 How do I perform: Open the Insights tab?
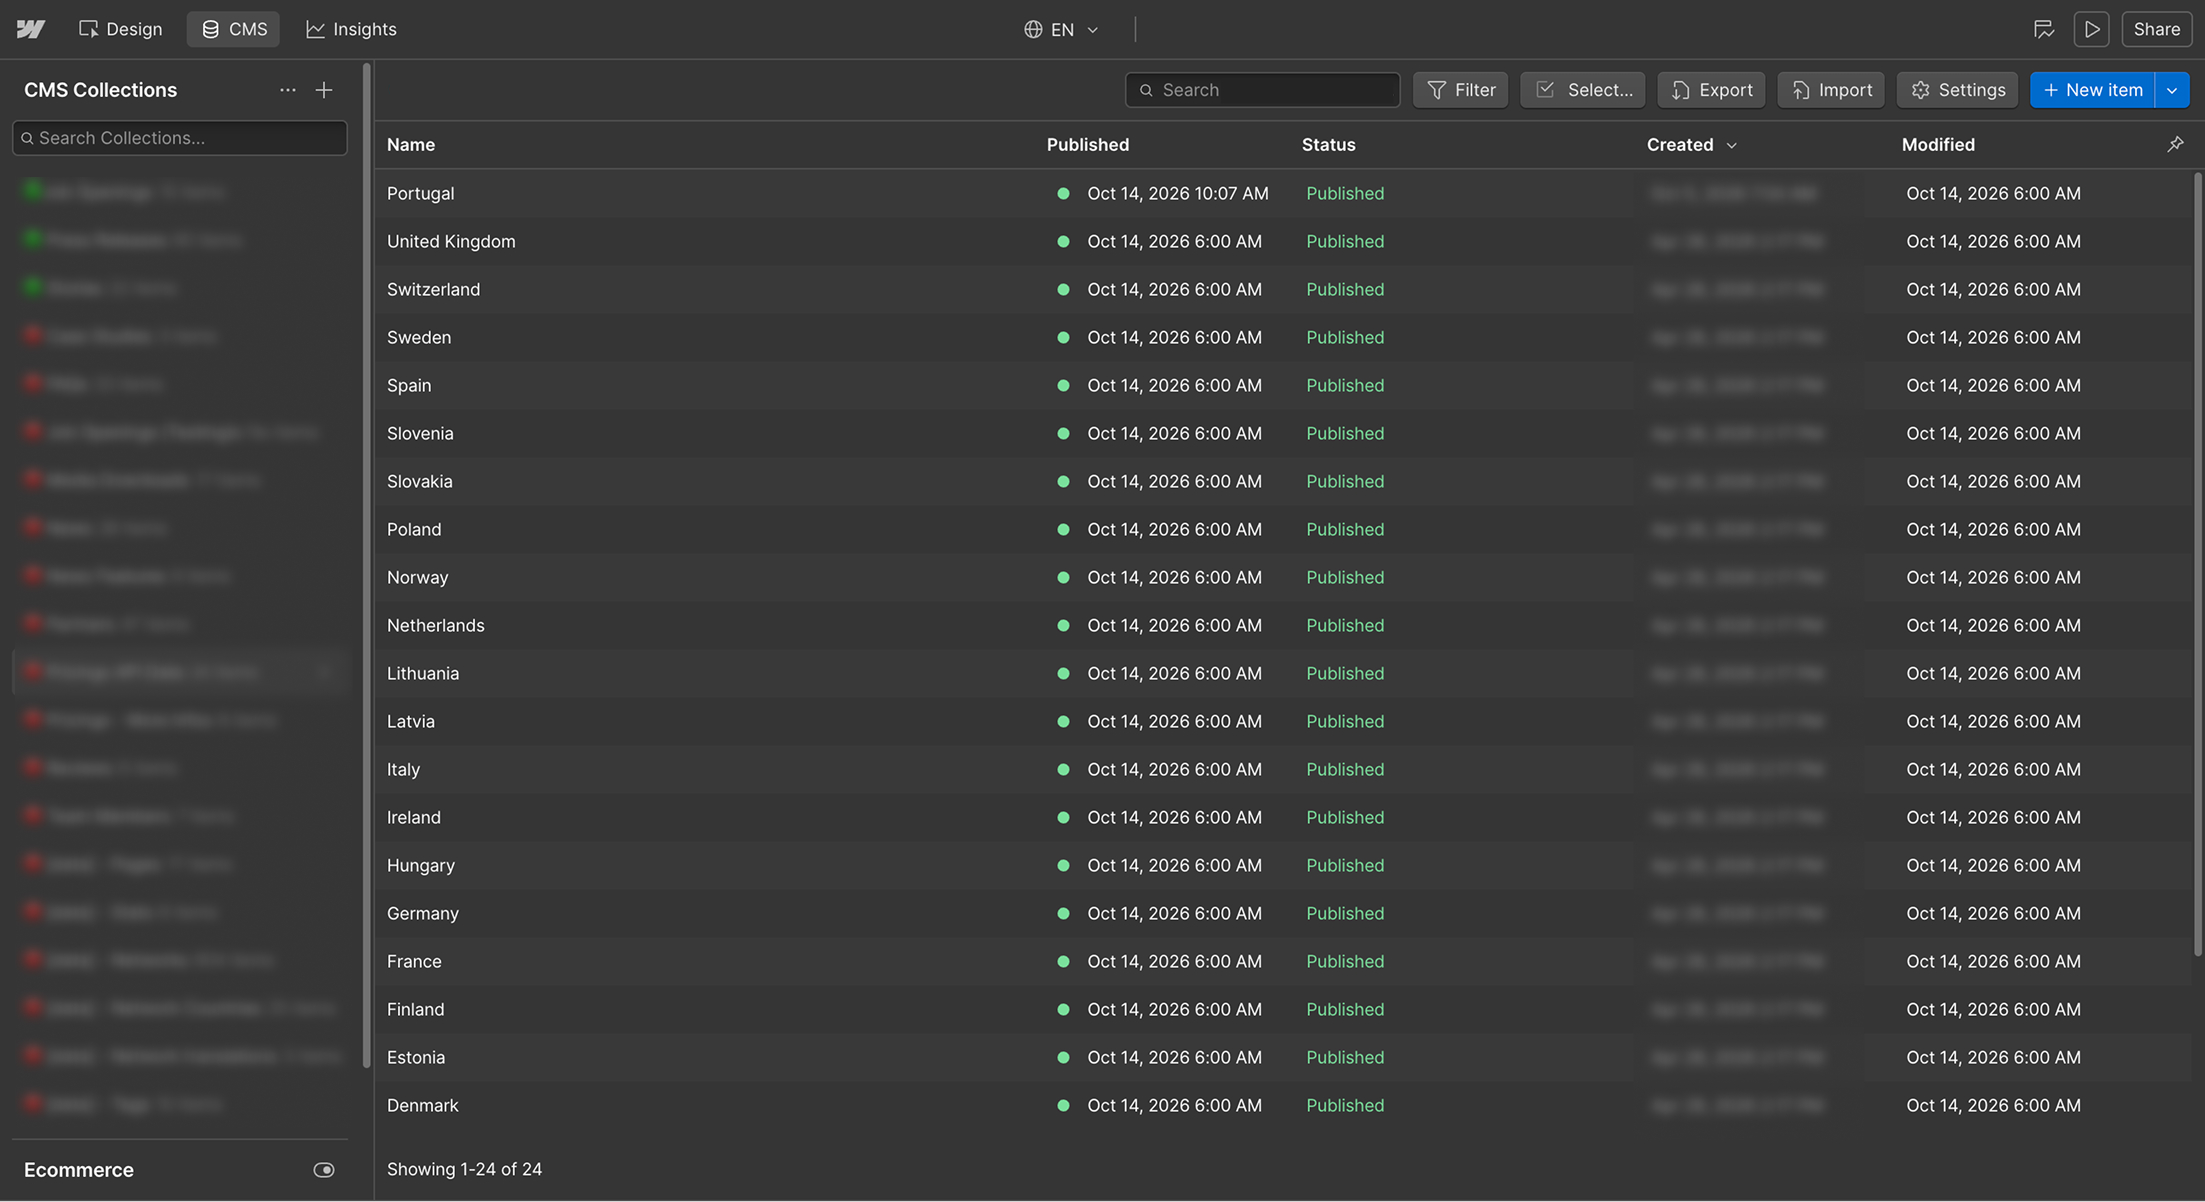pos(351,29)
